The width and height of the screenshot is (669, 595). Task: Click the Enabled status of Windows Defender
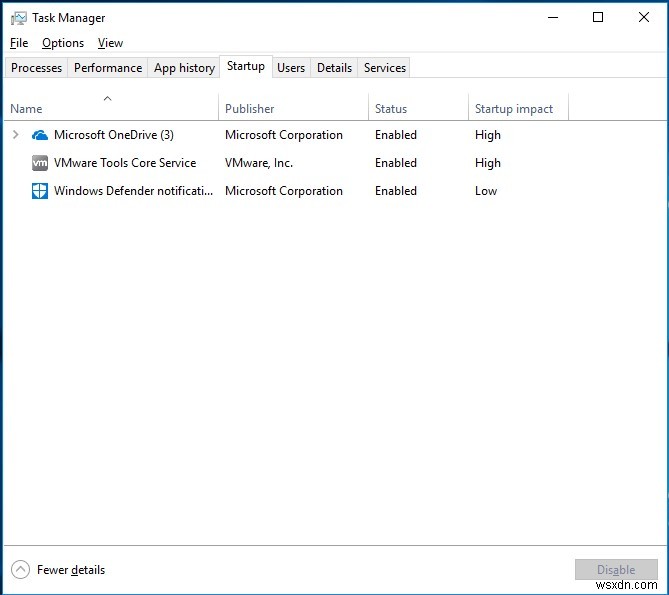coord(396,191)
